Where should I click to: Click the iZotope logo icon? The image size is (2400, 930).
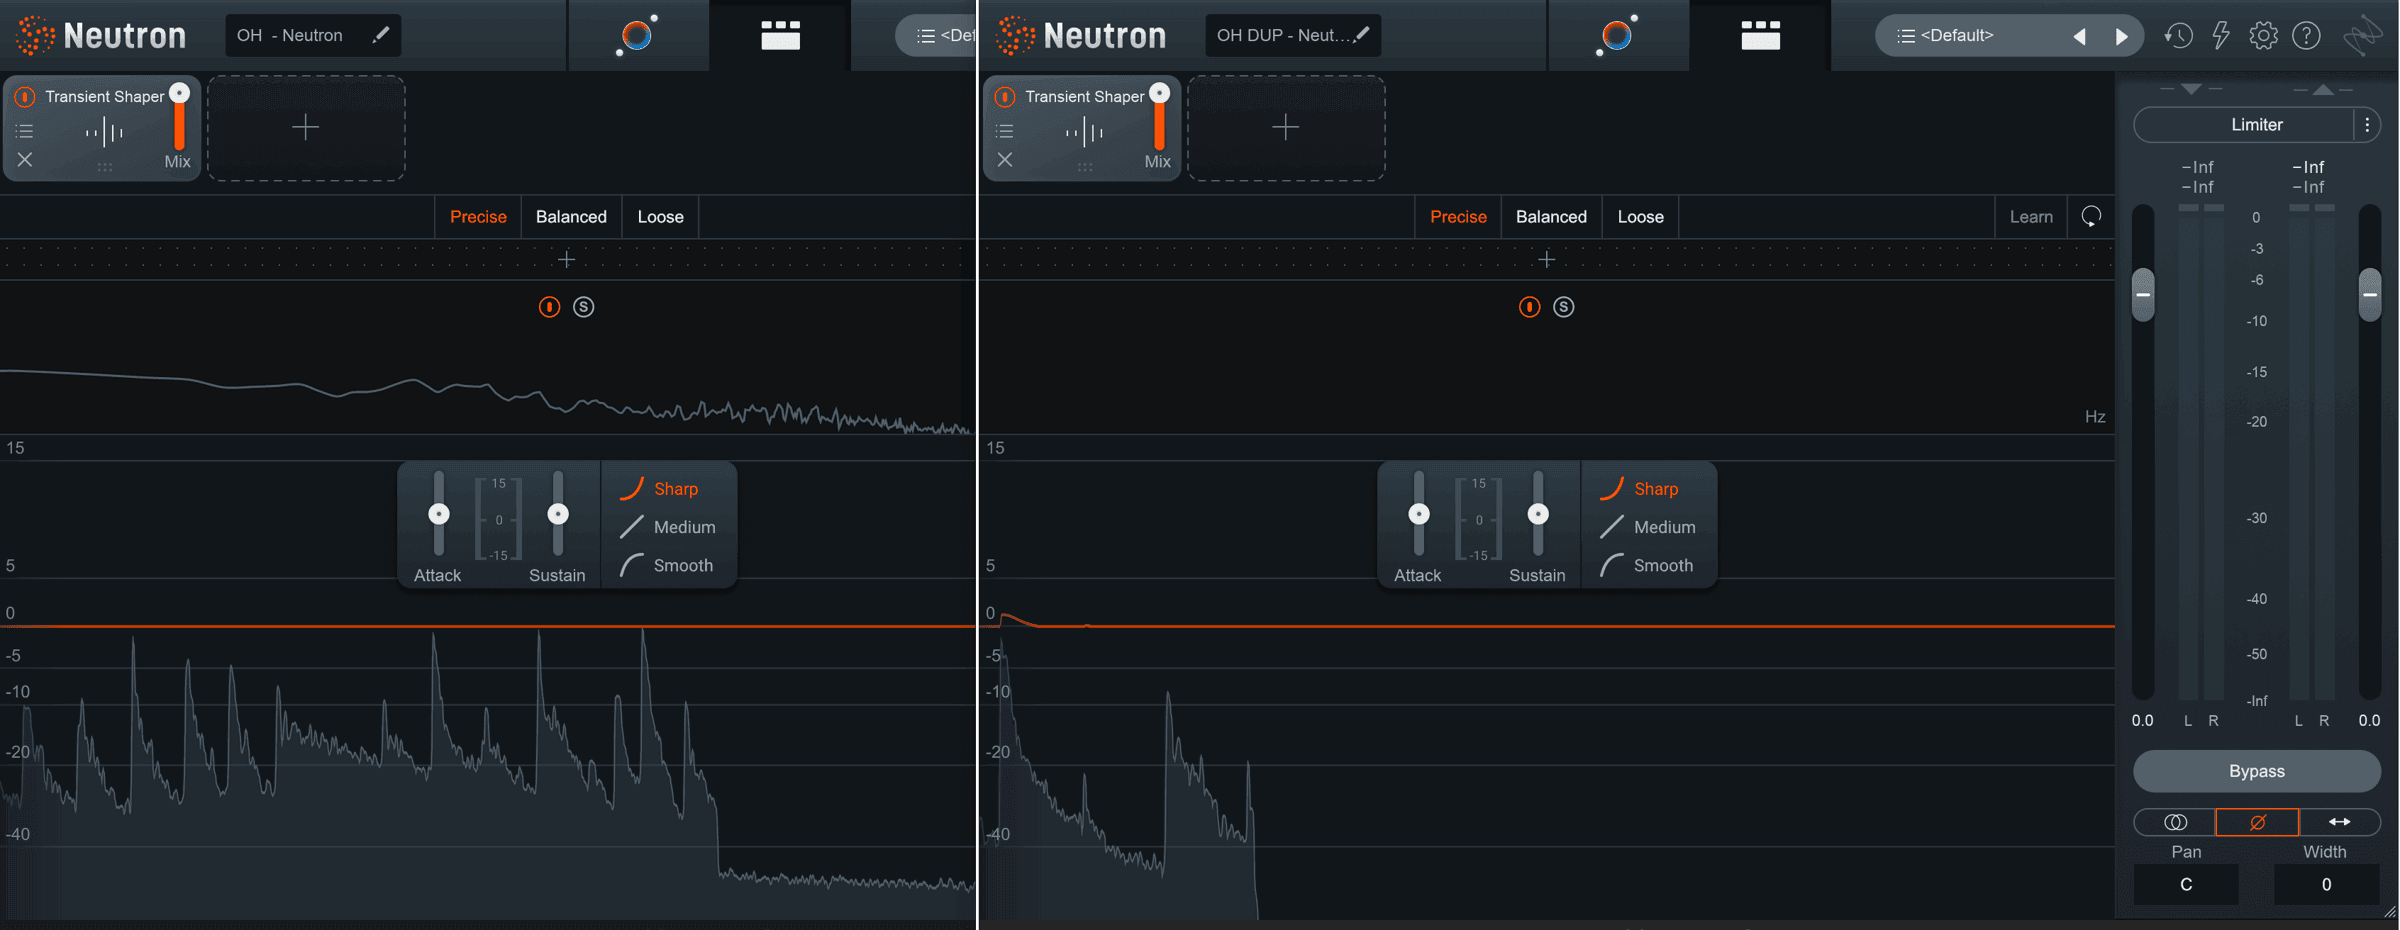coord(2362,36)
